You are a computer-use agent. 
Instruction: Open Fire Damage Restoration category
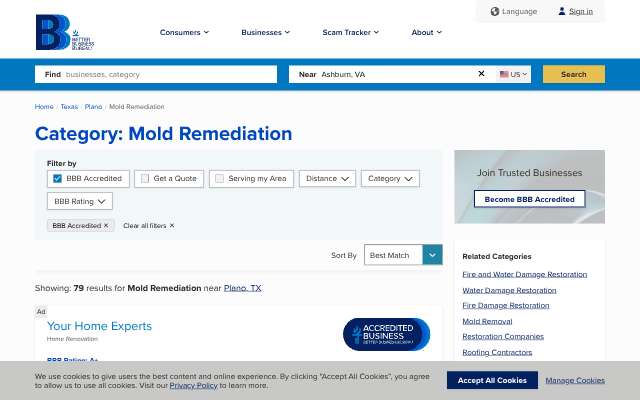tap(506, 305)
